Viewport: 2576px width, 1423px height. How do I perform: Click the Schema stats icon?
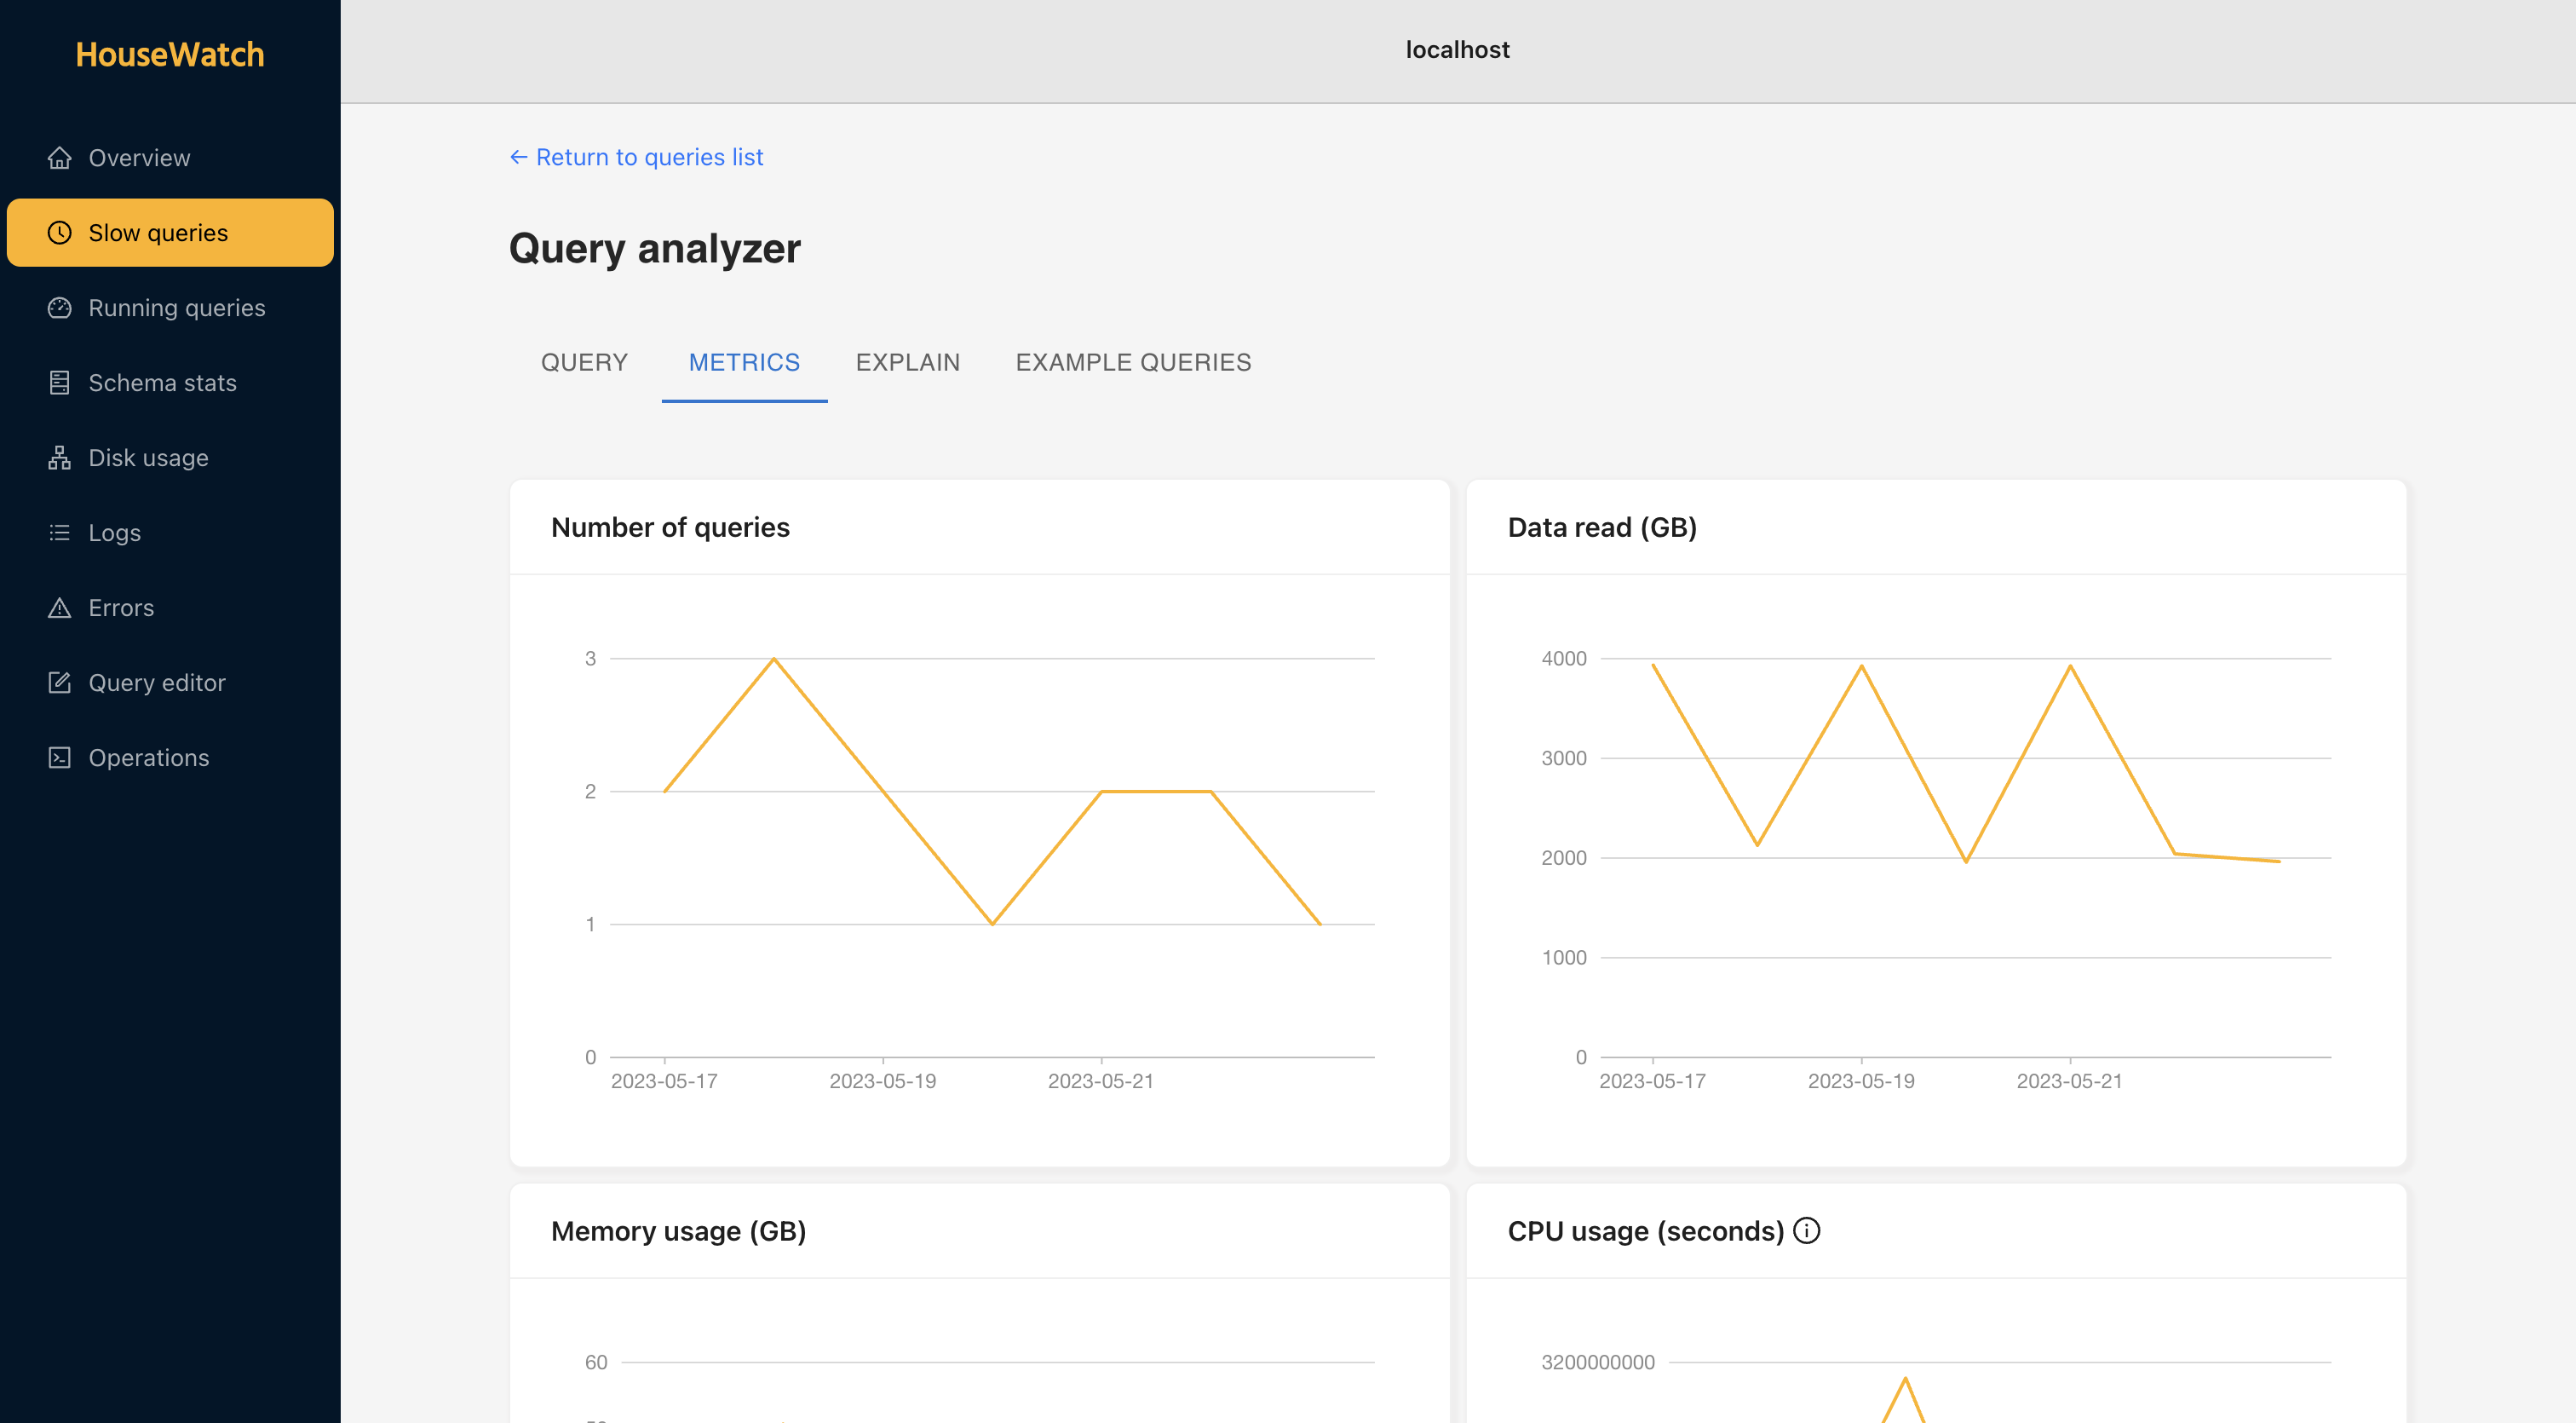click(x=59, y=383)
